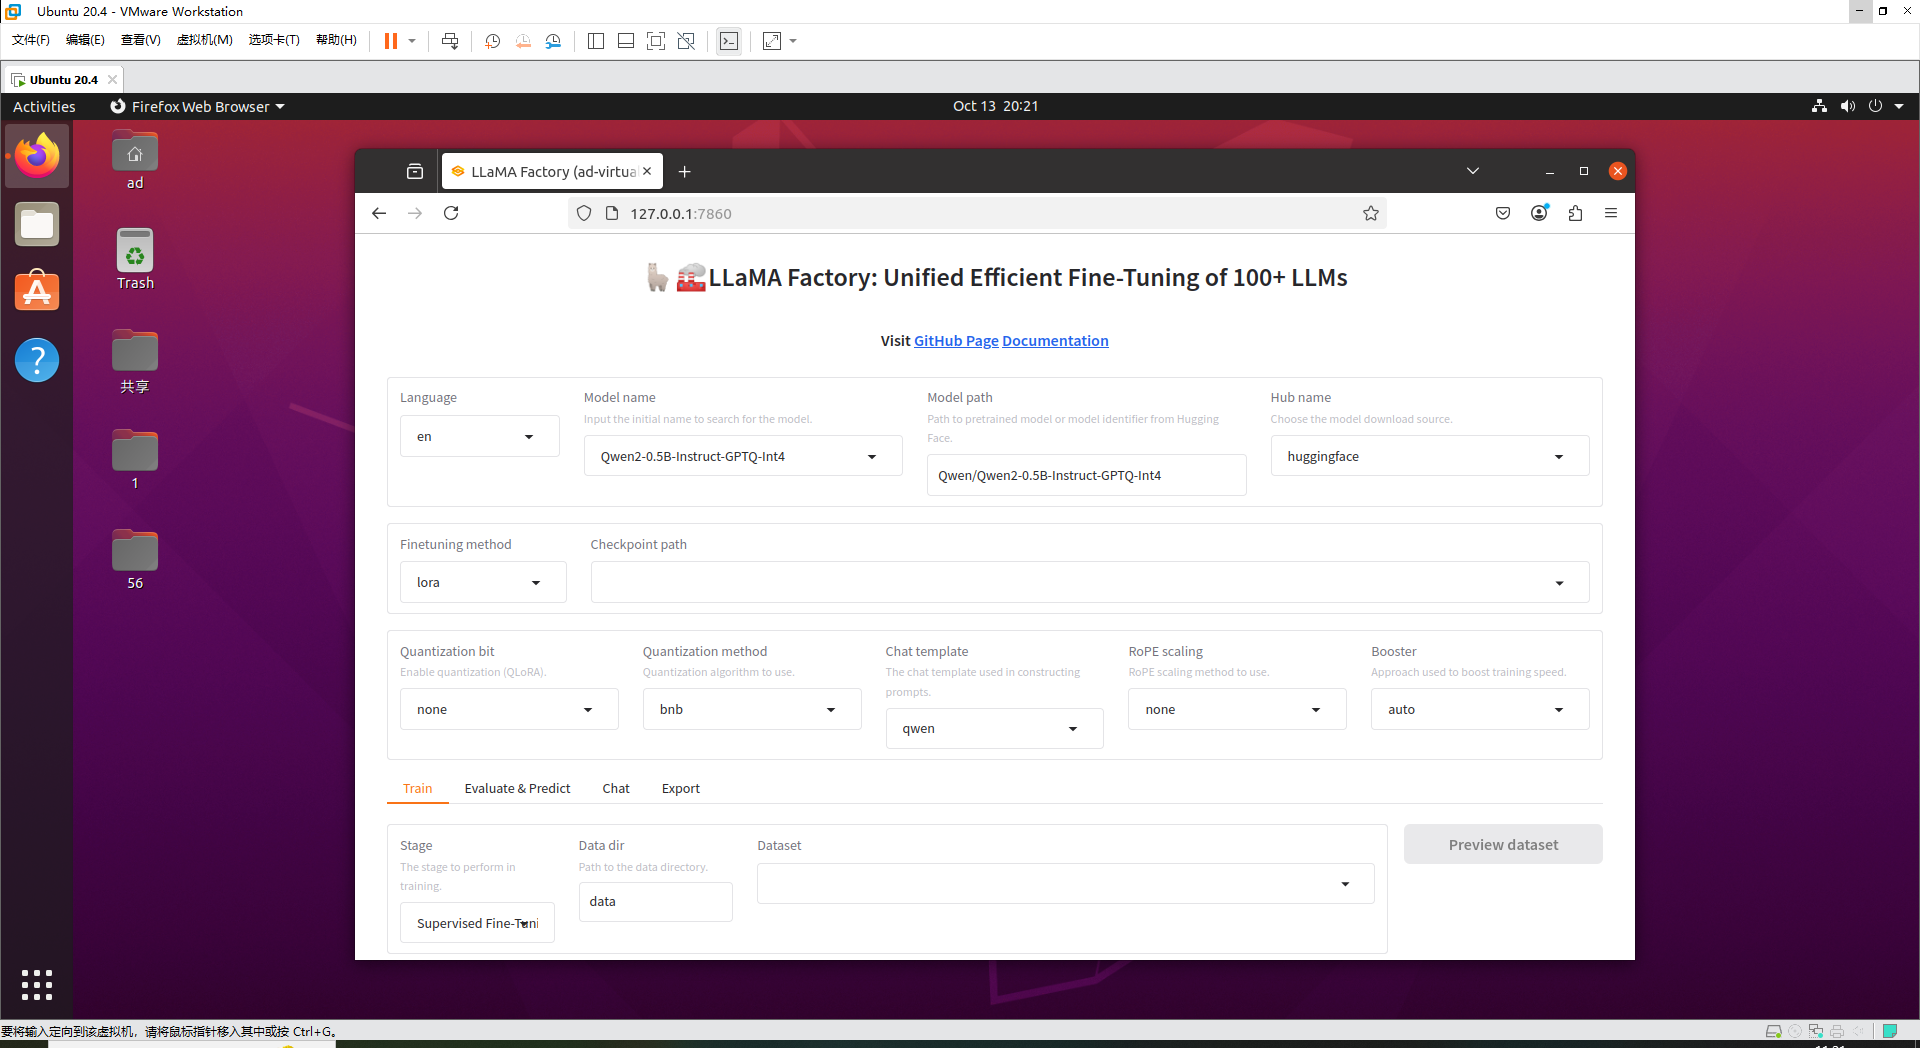Viewport: 1920px width, 1048px height.
Task: Open the Booster dropdown showing auto
Action: pos(1479,709)
